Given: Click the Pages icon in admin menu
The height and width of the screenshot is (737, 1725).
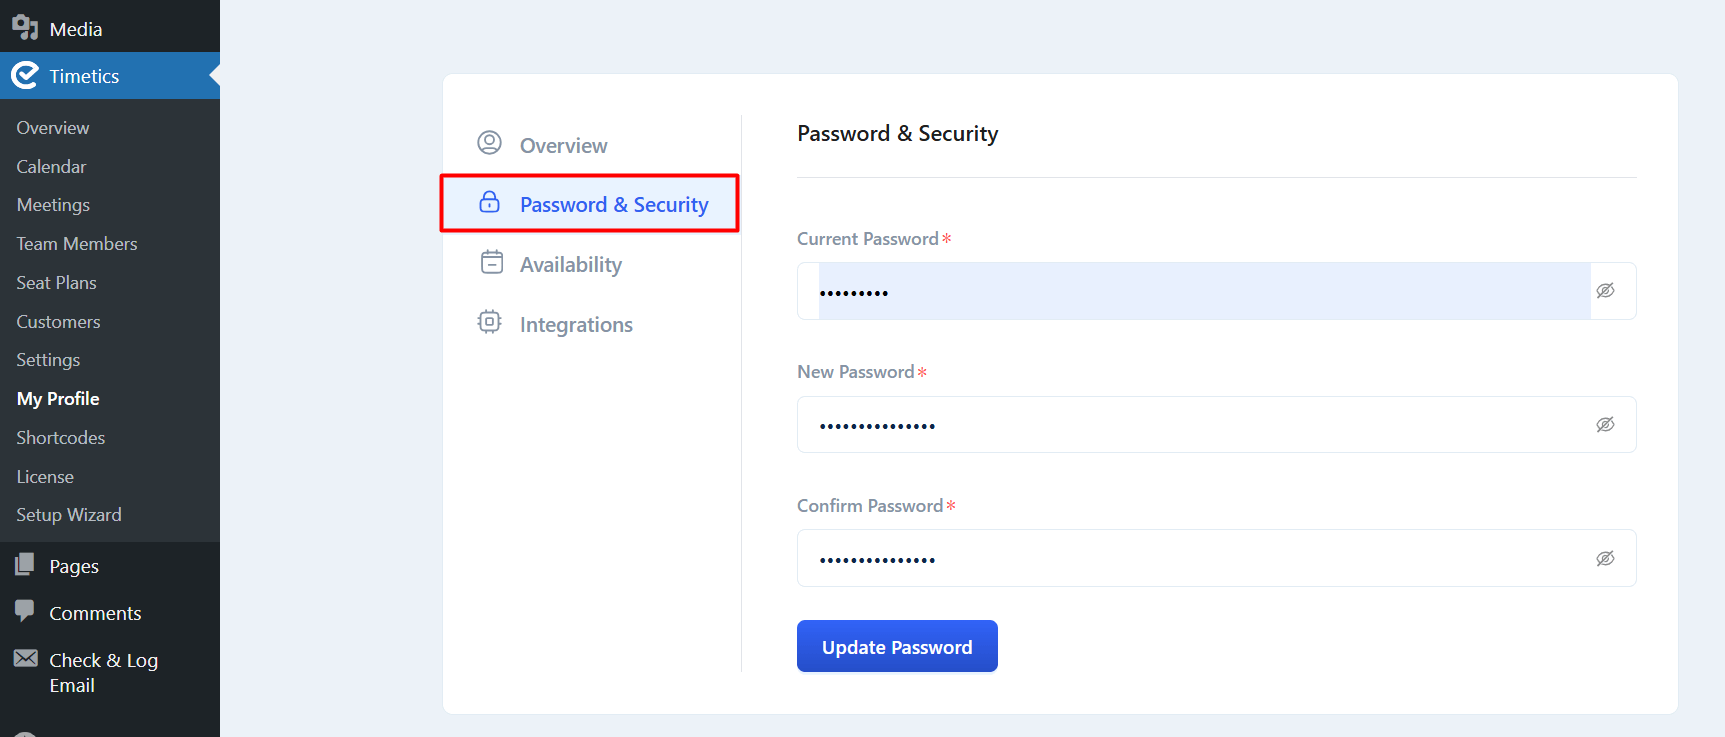Looking at the screenshot, I should coord(25,565).
